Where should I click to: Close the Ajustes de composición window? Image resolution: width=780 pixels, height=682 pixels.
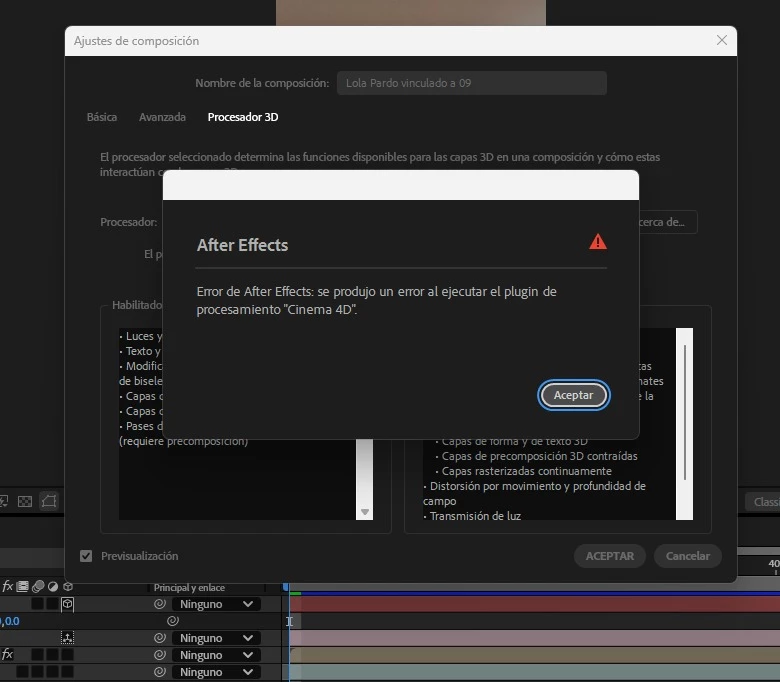pyautogui.click(x=722, y=40)
